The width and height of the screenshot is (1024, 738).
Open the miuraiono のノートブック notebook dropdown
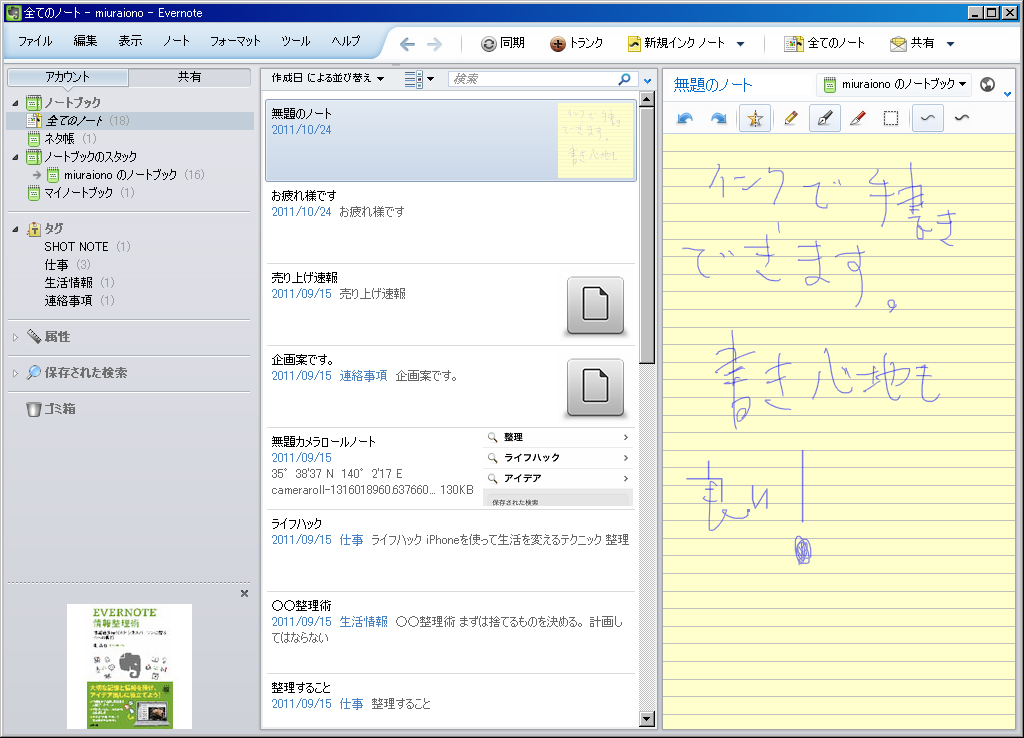click(894, 84)
